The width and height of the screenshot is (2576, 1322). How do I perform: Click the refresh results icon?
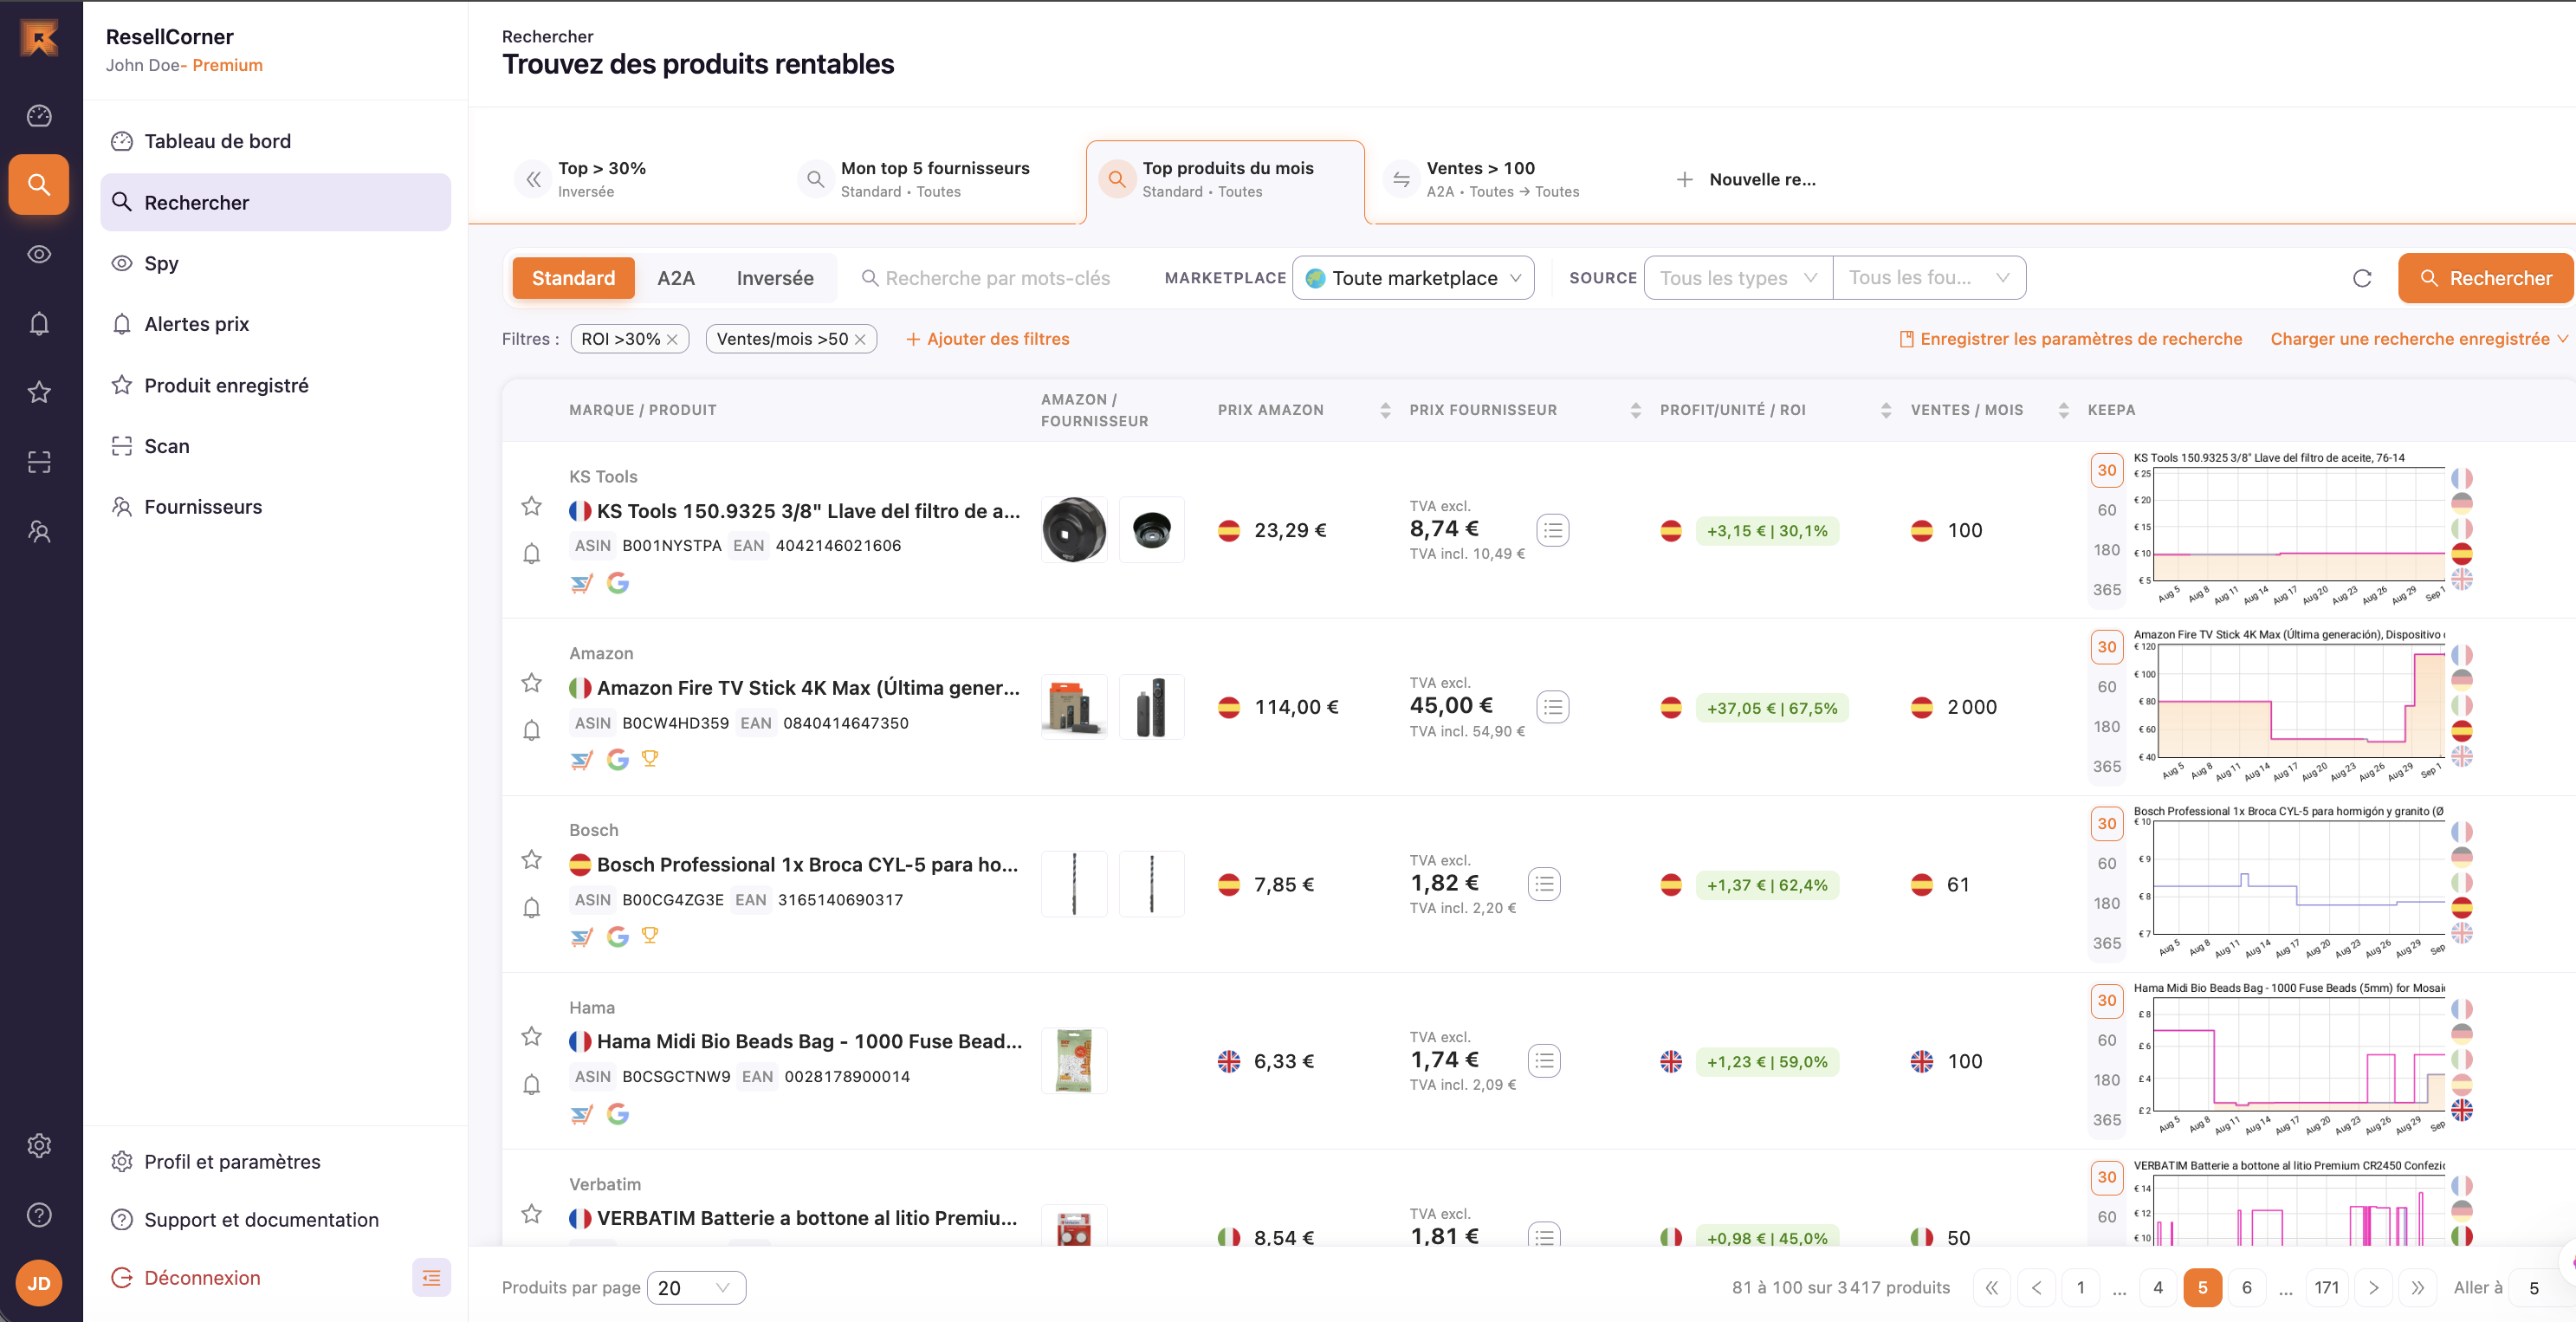click(2362, 278)
